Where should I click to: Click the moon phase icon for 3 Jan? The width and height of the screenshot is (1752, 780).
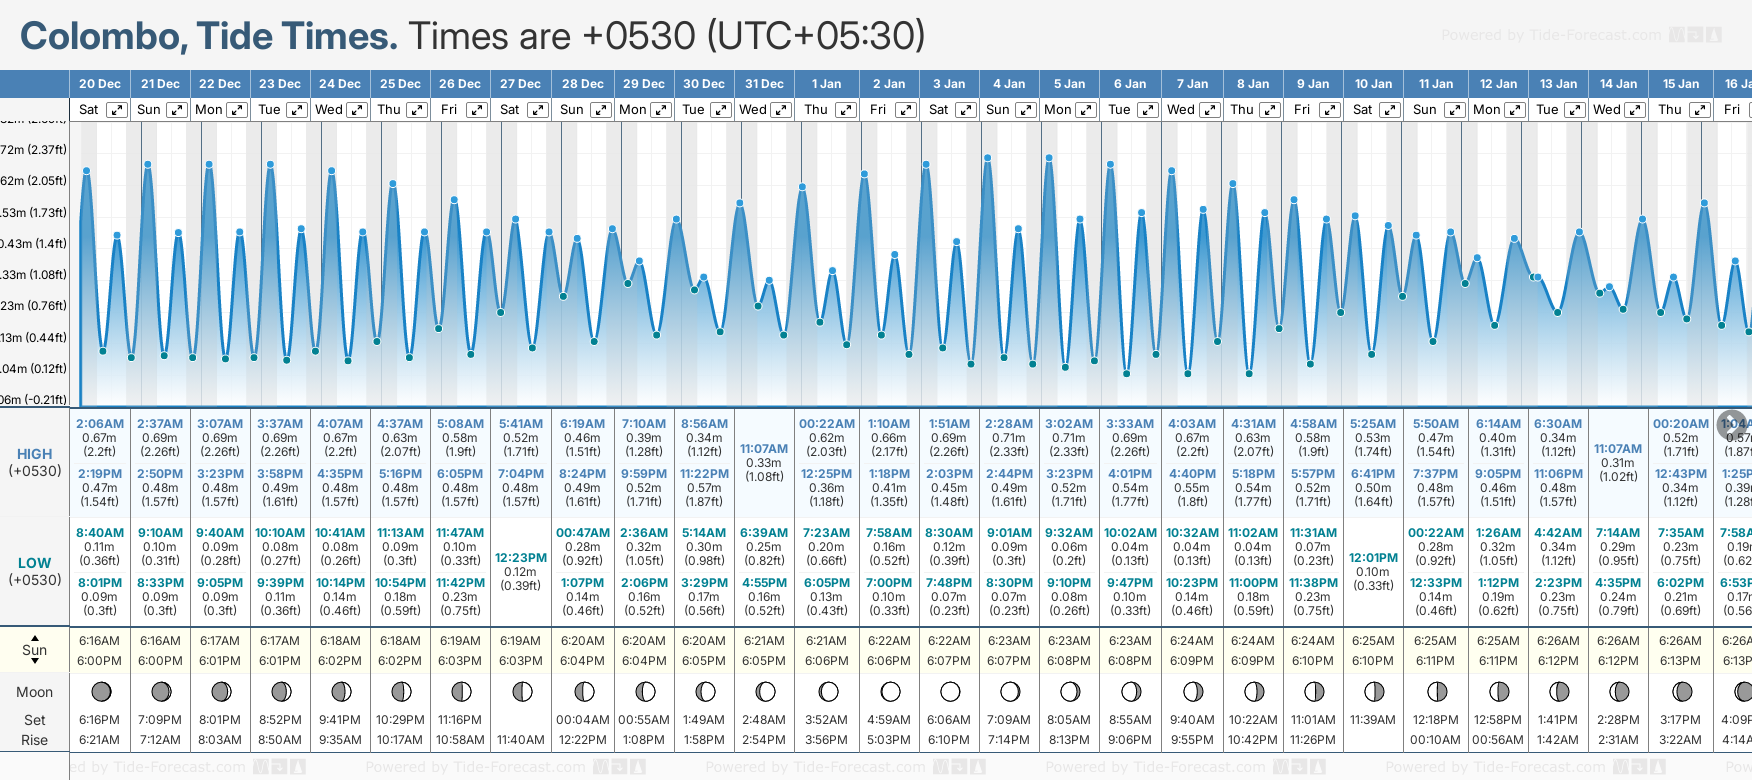[950, 691]
